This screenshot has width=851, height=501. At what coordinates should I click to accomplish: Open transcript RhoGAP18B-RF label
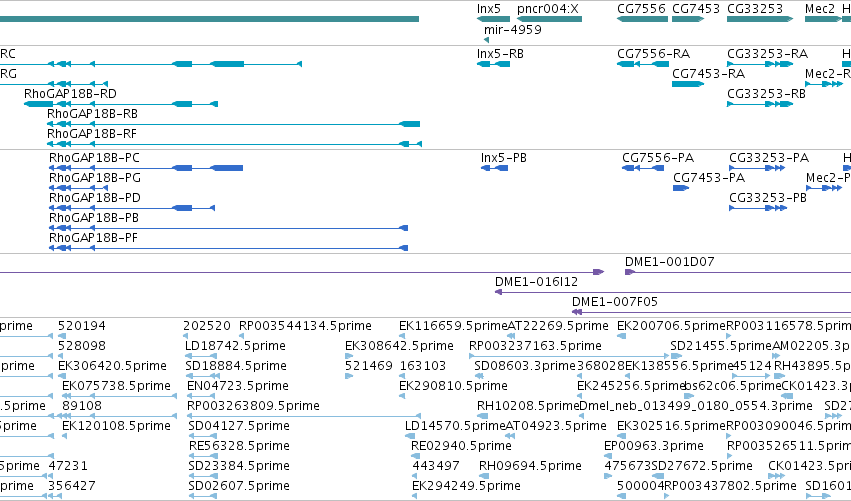tap(92, 134)
